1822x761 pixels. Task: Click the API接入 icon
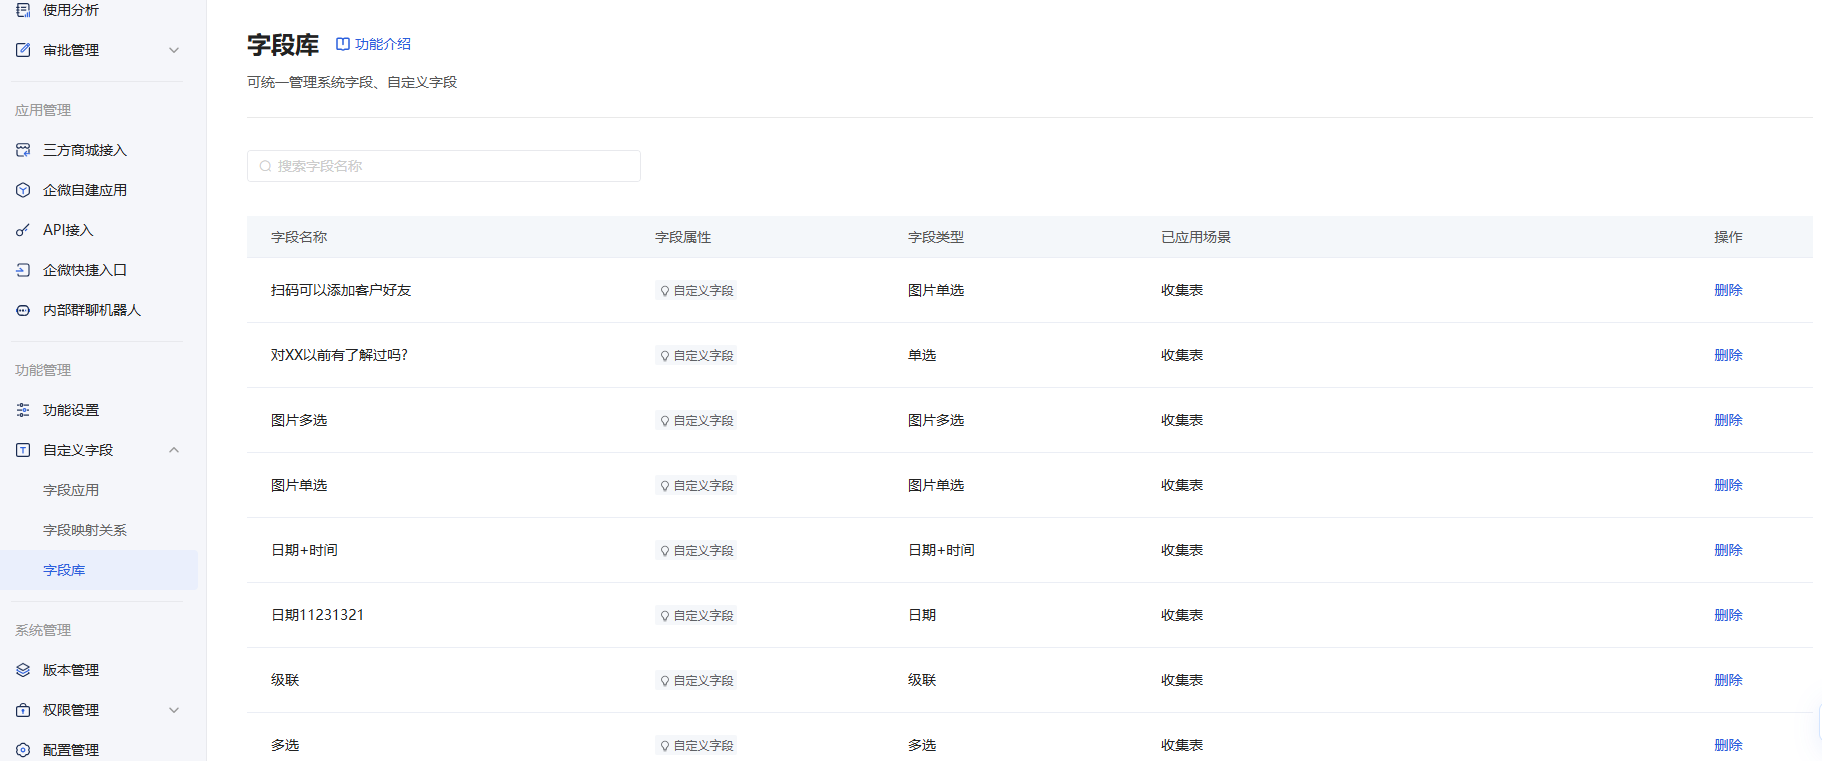point(23,230)
